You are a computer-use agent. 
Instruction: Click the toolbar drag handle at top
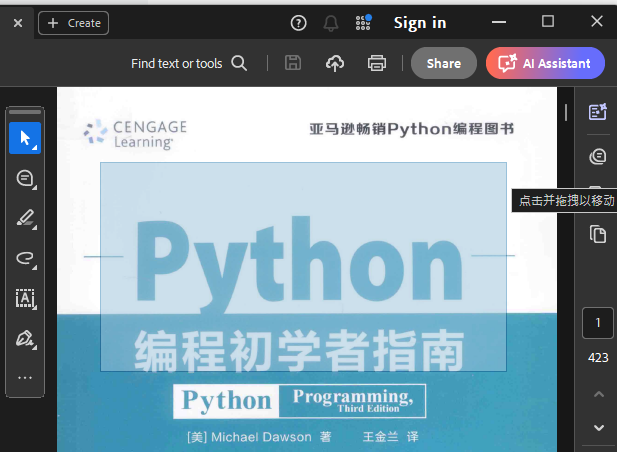(x=25, y=112)
